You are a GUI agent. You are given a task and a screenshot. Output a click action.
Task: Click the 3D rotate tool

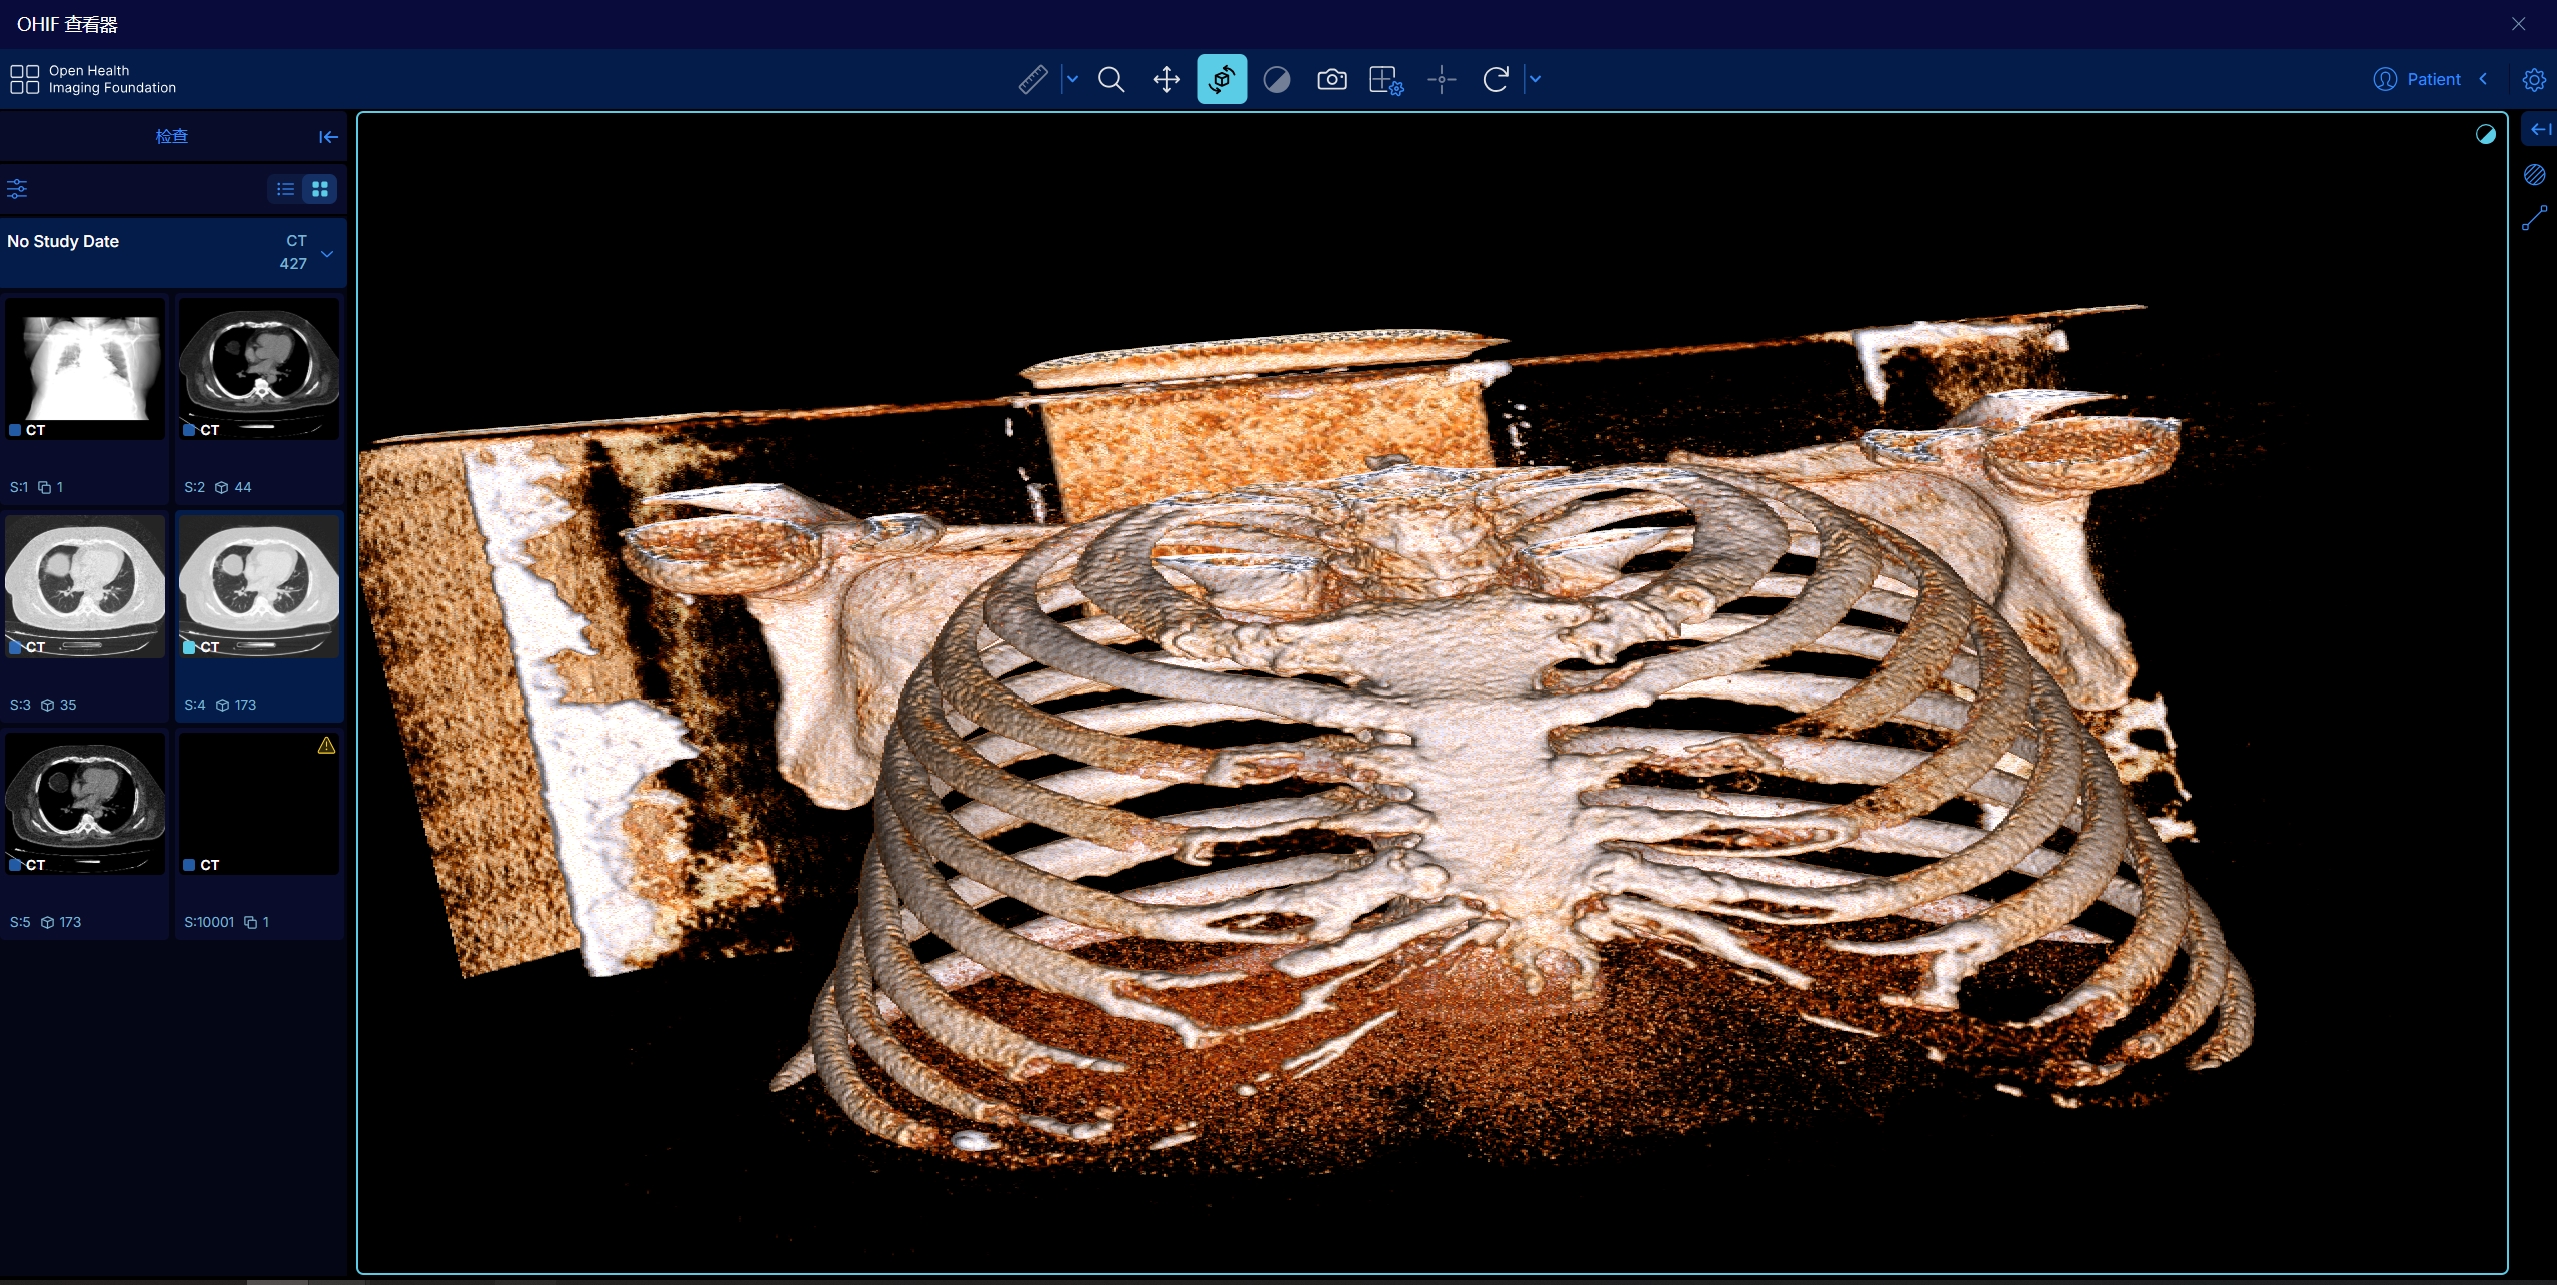1221,79
